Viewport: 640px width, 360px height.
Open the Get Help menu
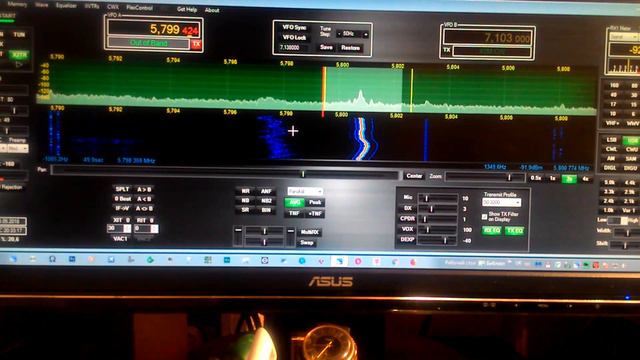point(187,9)
